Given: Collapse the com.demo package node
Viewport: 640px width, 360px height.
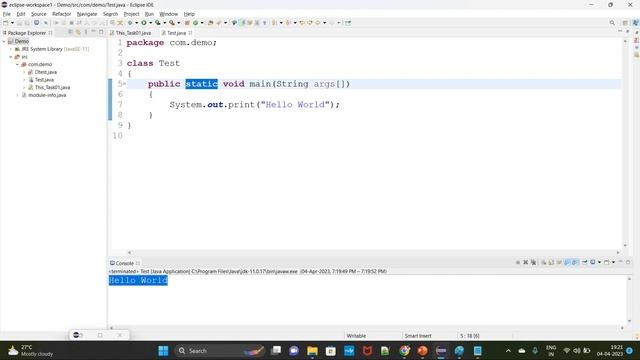Looking at the screenshot, I should click(18, 64).
